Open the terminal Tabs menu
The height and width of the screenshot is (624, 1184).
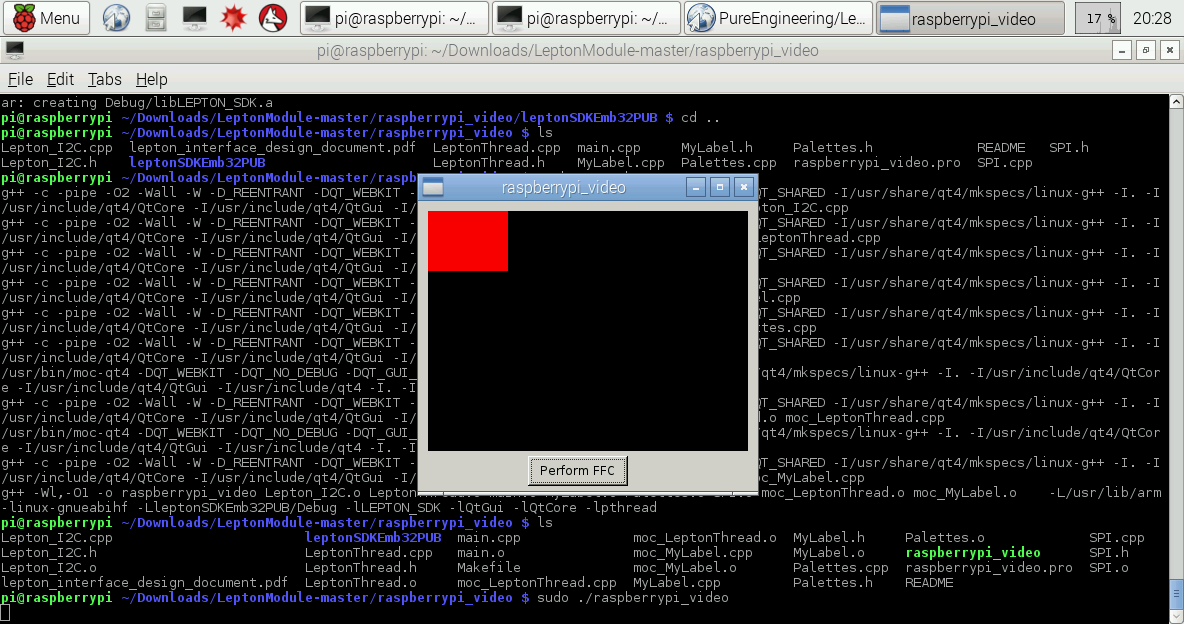tap(104, 79)
